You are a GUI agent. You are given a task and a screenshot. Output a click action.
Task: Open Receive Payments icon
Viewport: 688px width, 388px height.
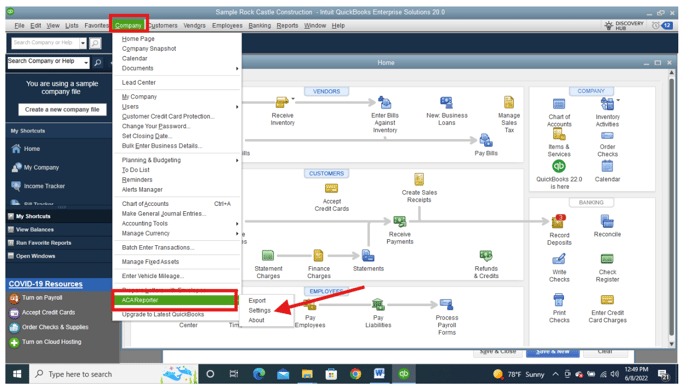tap(399, 221)
